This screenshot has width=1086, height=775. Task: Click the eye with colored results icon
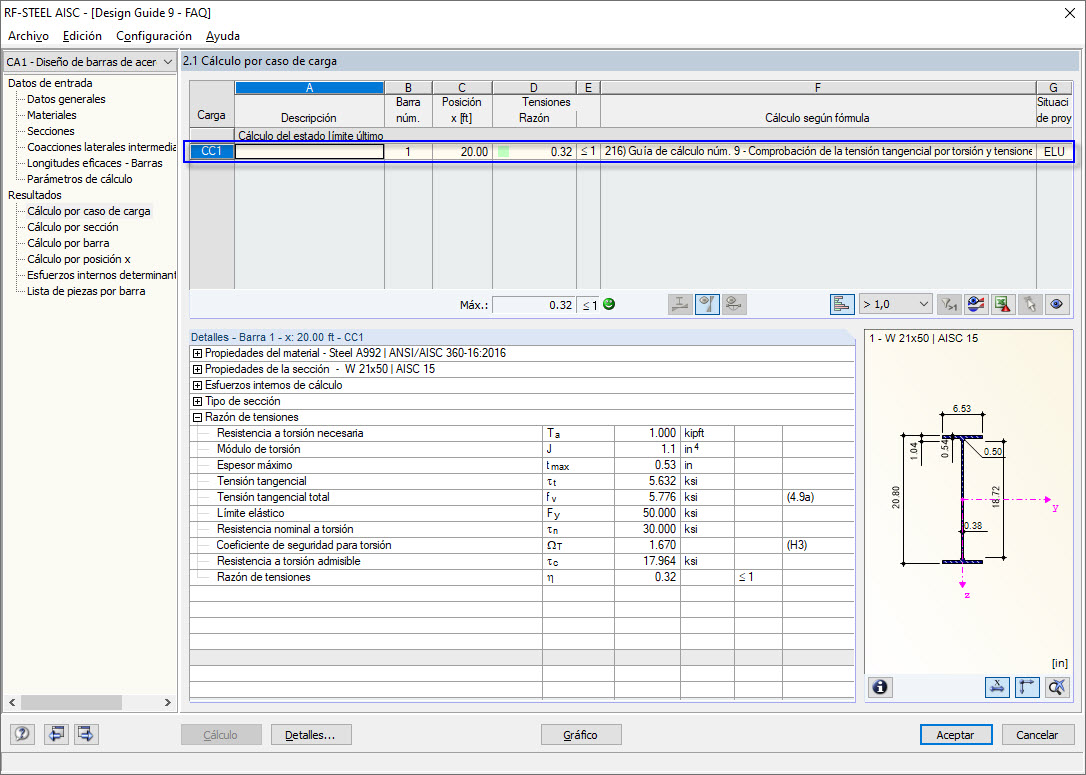(x=976, y=304)
